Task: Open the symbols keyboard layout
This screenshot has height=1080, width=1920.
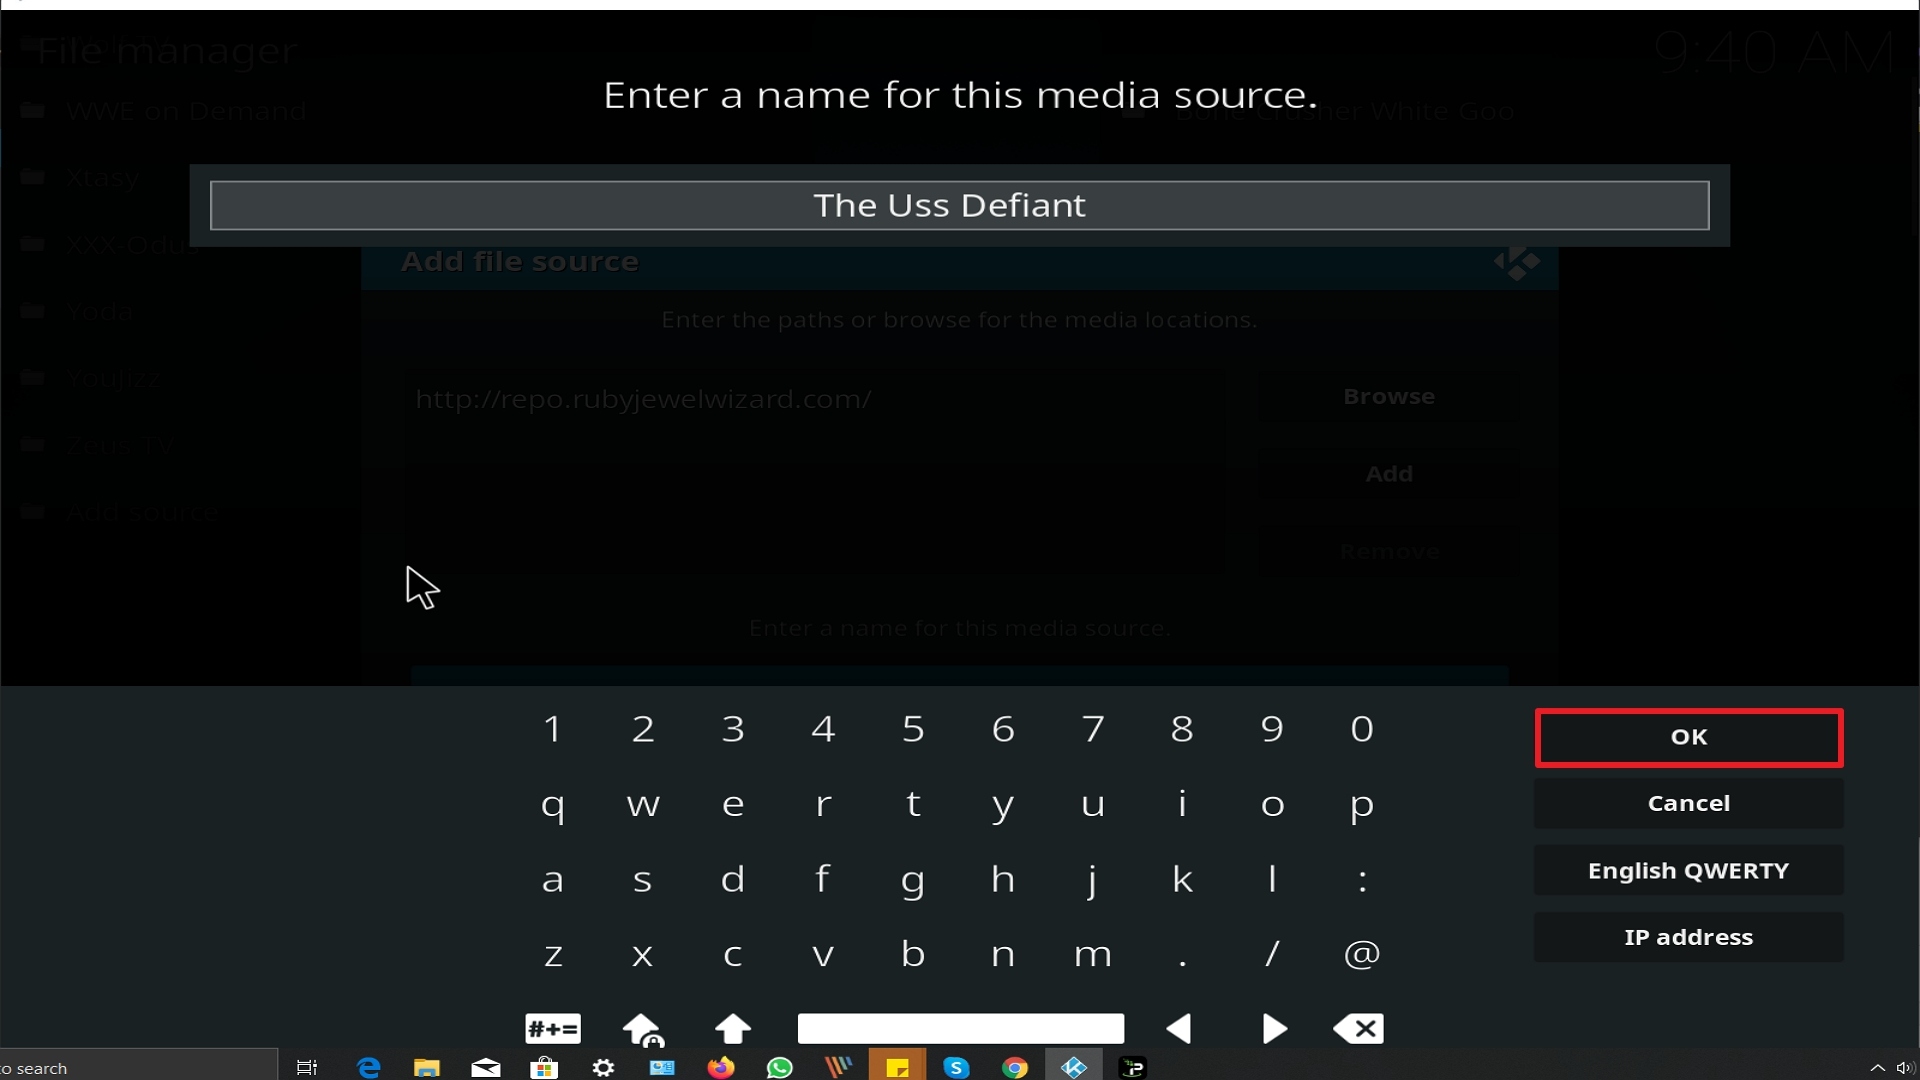Action: 553,1028
